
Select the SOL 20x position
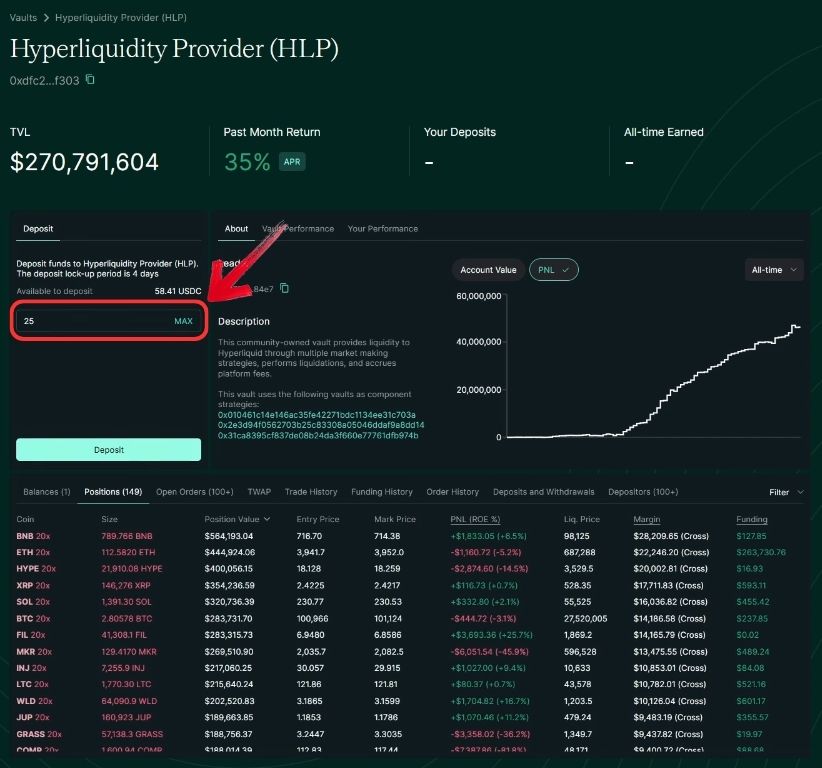(x=33, y=602)
